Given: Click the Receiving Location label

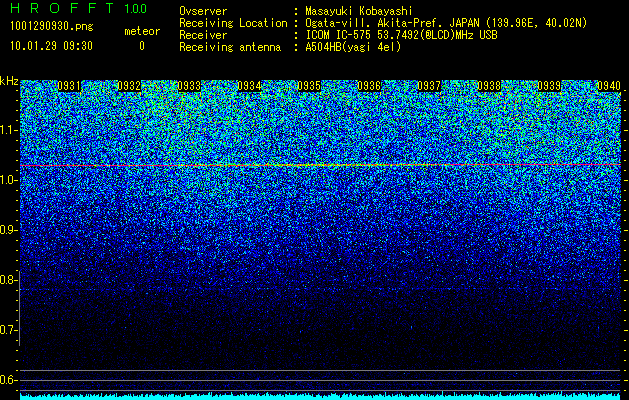Looking at the screenshot, I should [233, 23].
